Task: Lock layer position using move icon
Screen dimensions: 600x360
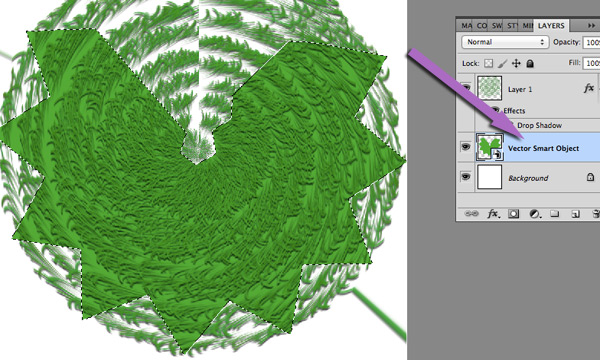Action: (x=516, y=64)
